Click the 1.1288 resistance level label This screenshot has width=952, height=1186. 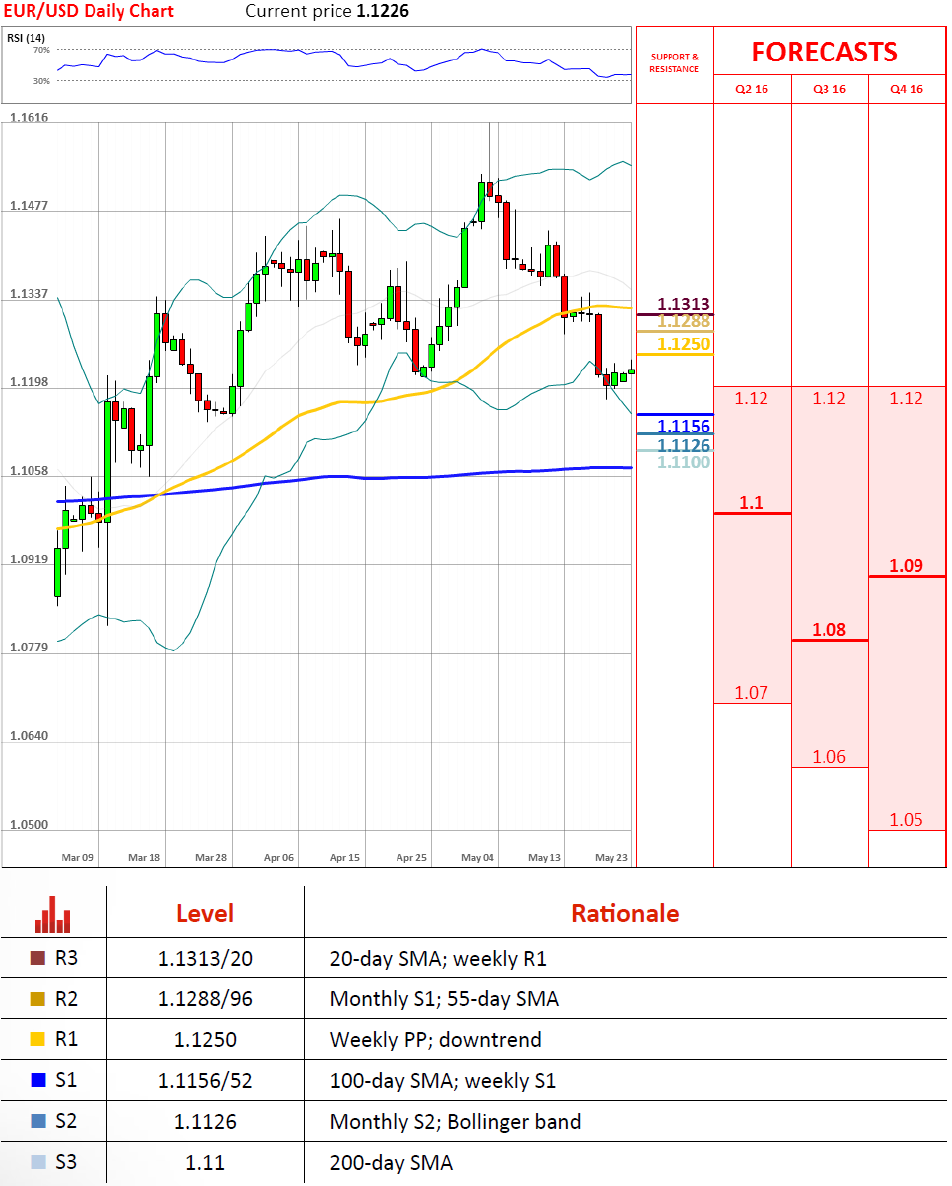click(684, 321)
